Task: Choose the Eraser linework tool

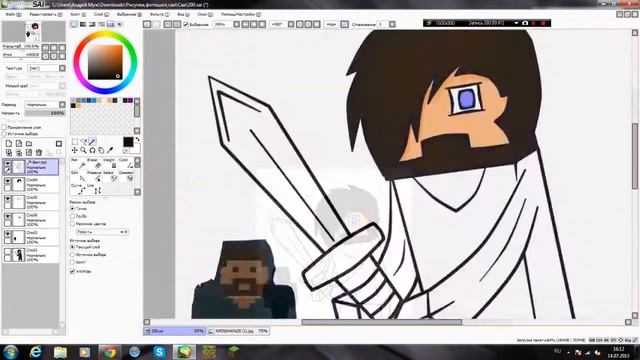Action: (94, 164)
